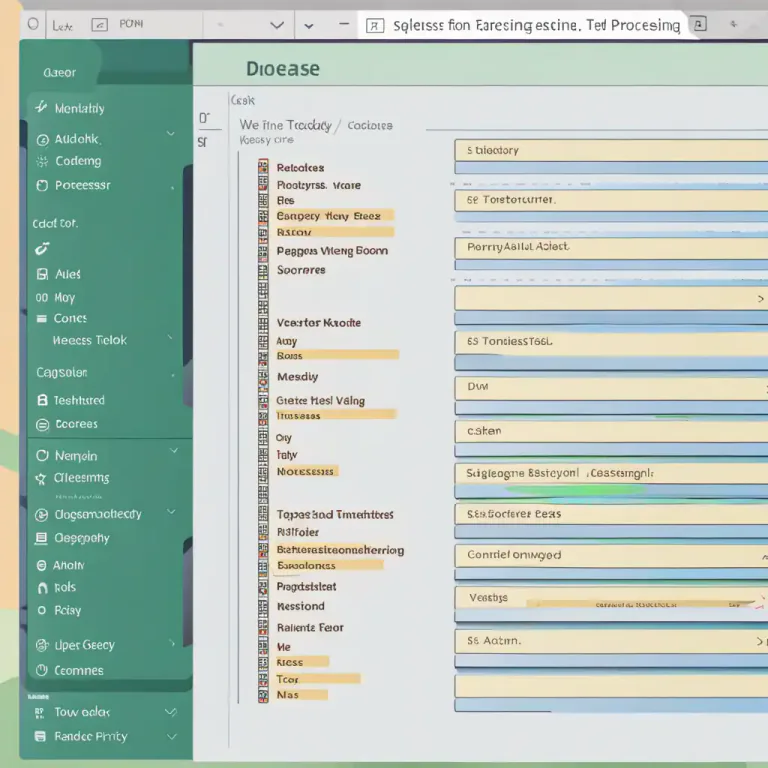Click the Nemjoin sidebar icon

click(x=42, y=456)
